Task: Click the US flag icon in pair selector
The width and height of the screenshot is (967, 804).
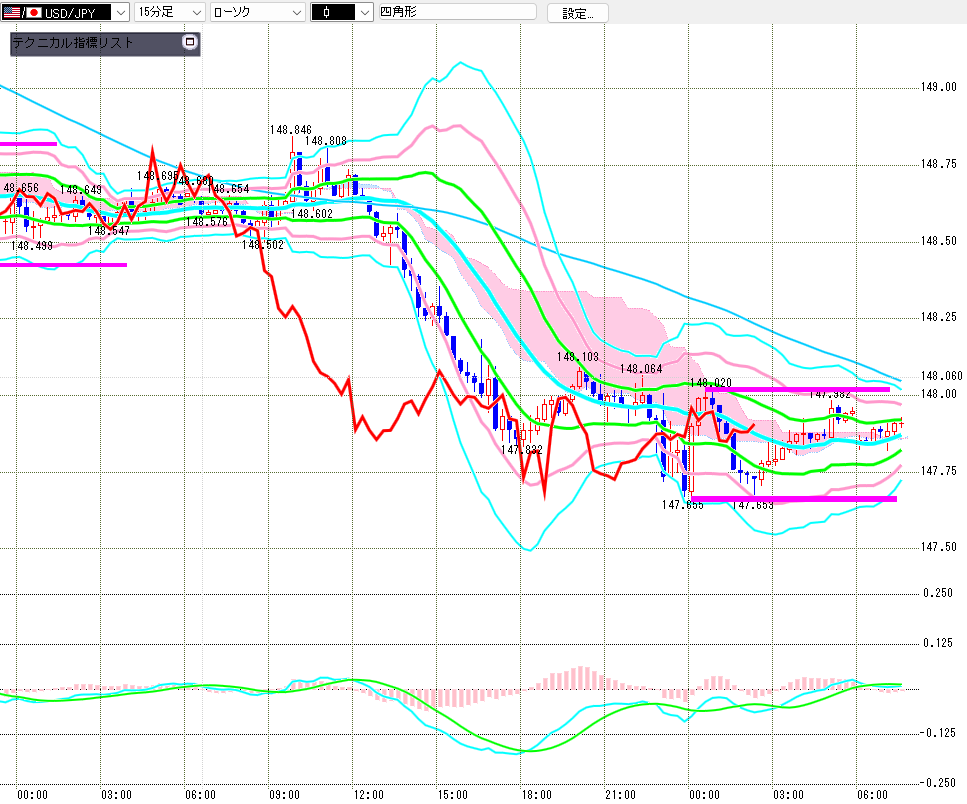Action: coord(11,13)
